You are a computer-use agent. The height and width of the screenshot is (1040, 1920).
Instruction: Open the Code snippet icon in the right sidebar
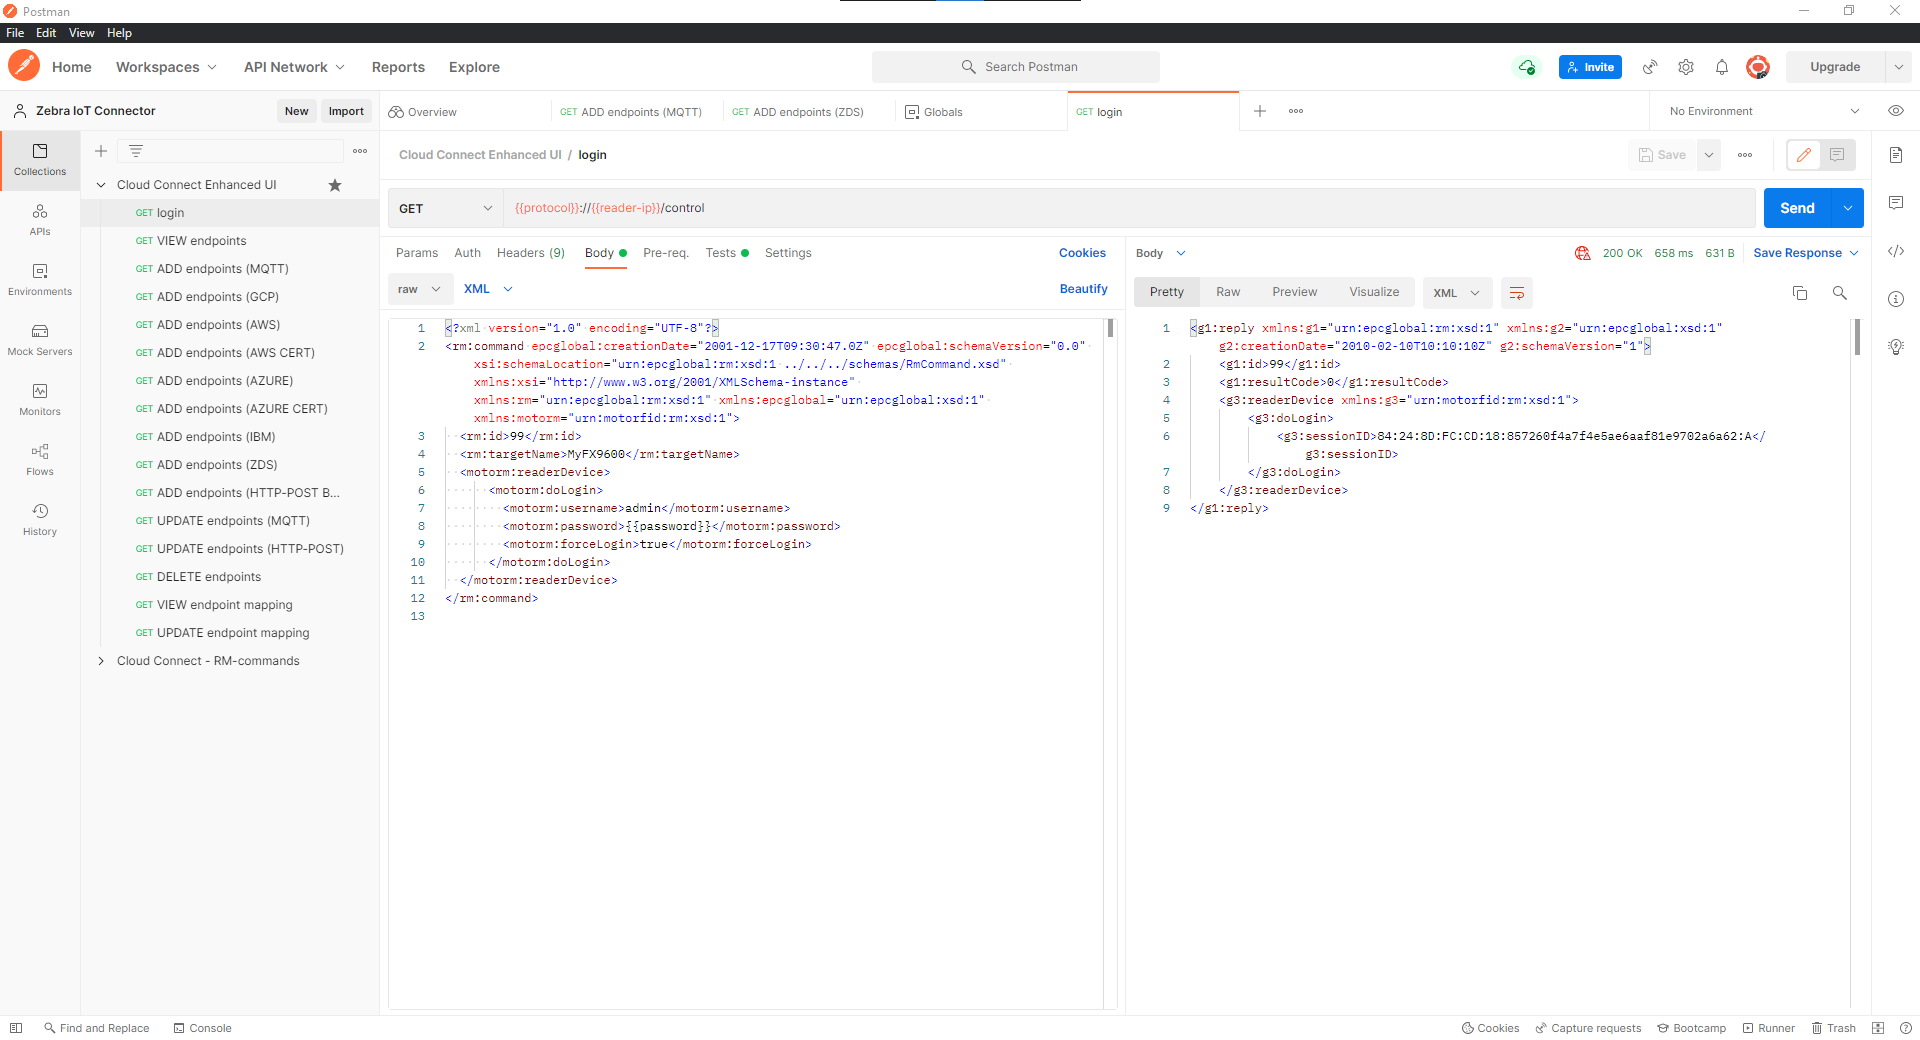click(x=1896, y=251)
